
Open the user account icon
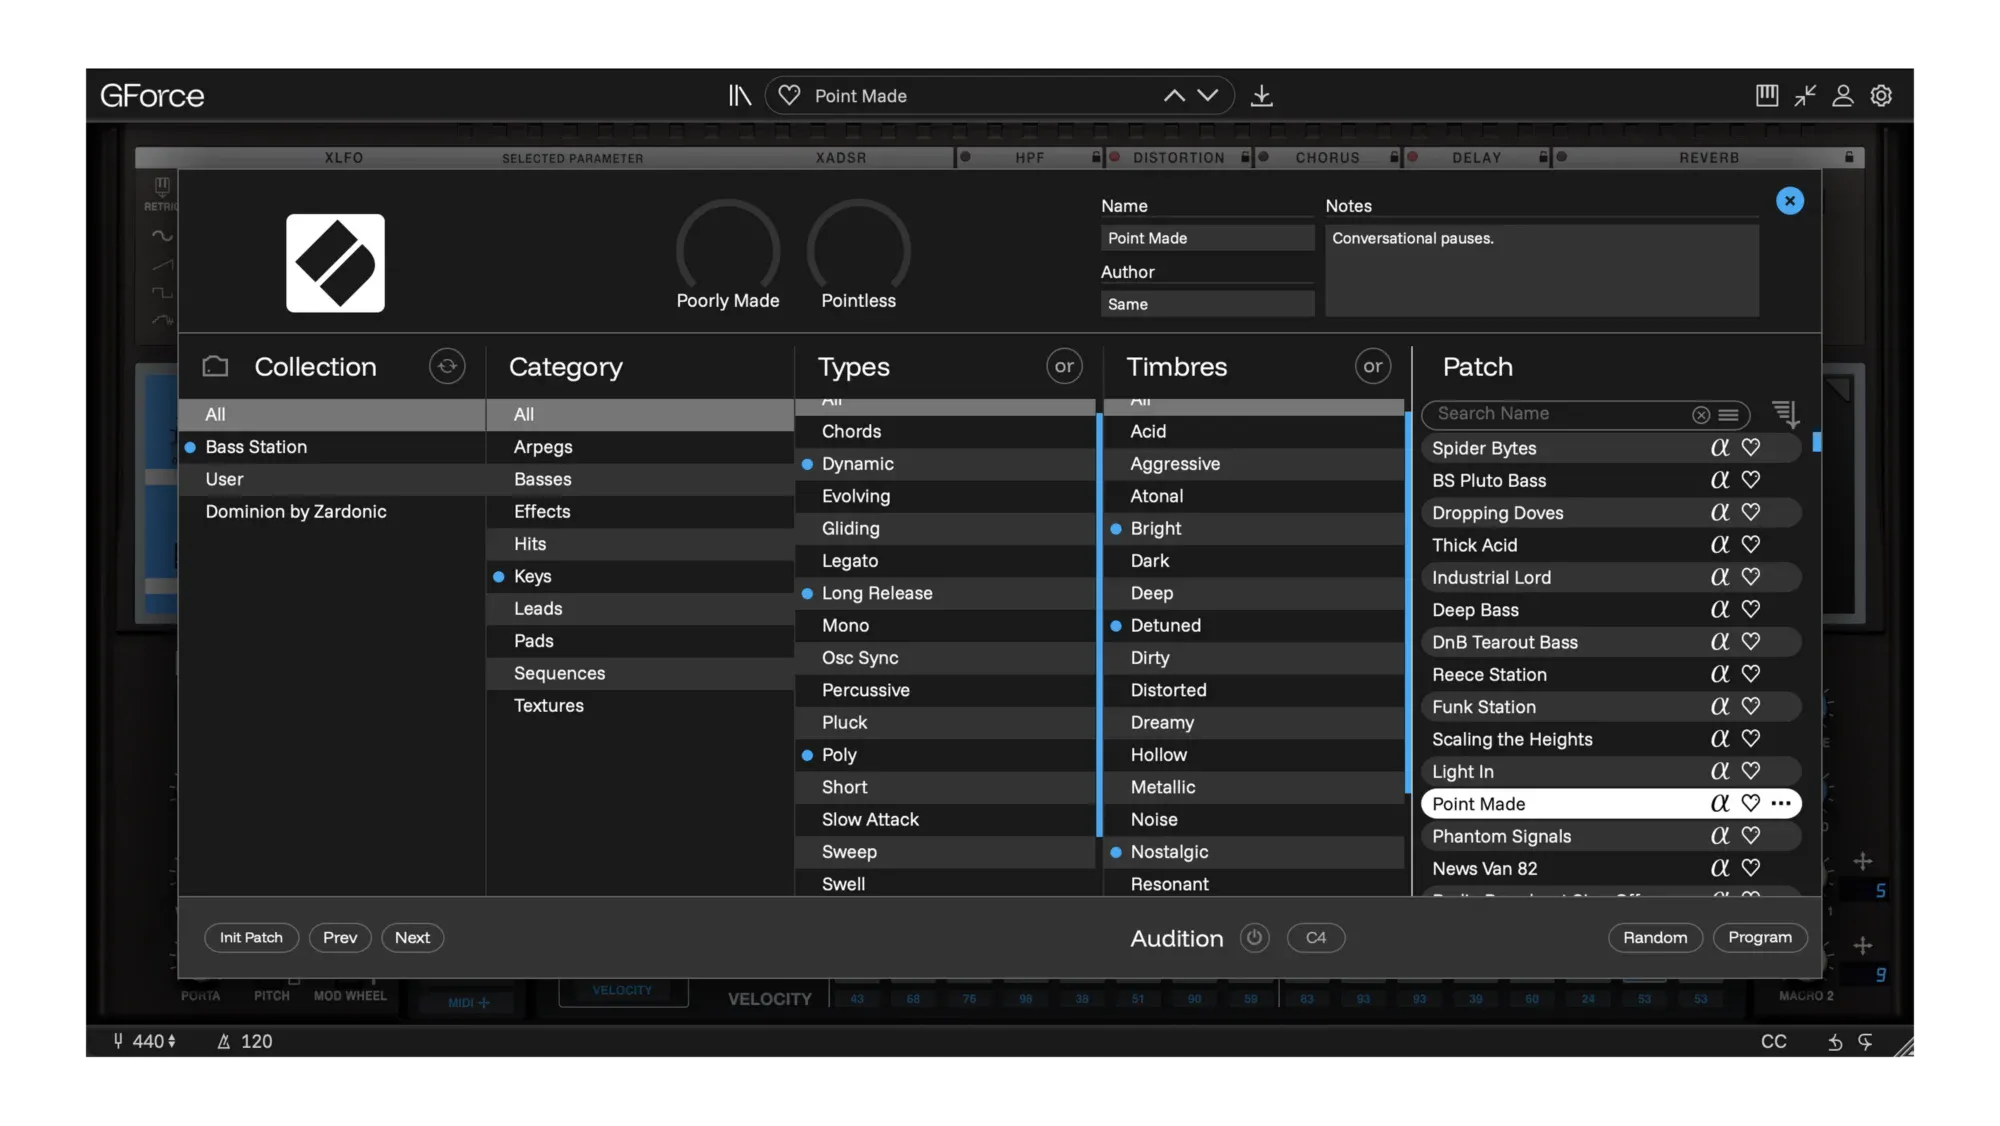1843,95
